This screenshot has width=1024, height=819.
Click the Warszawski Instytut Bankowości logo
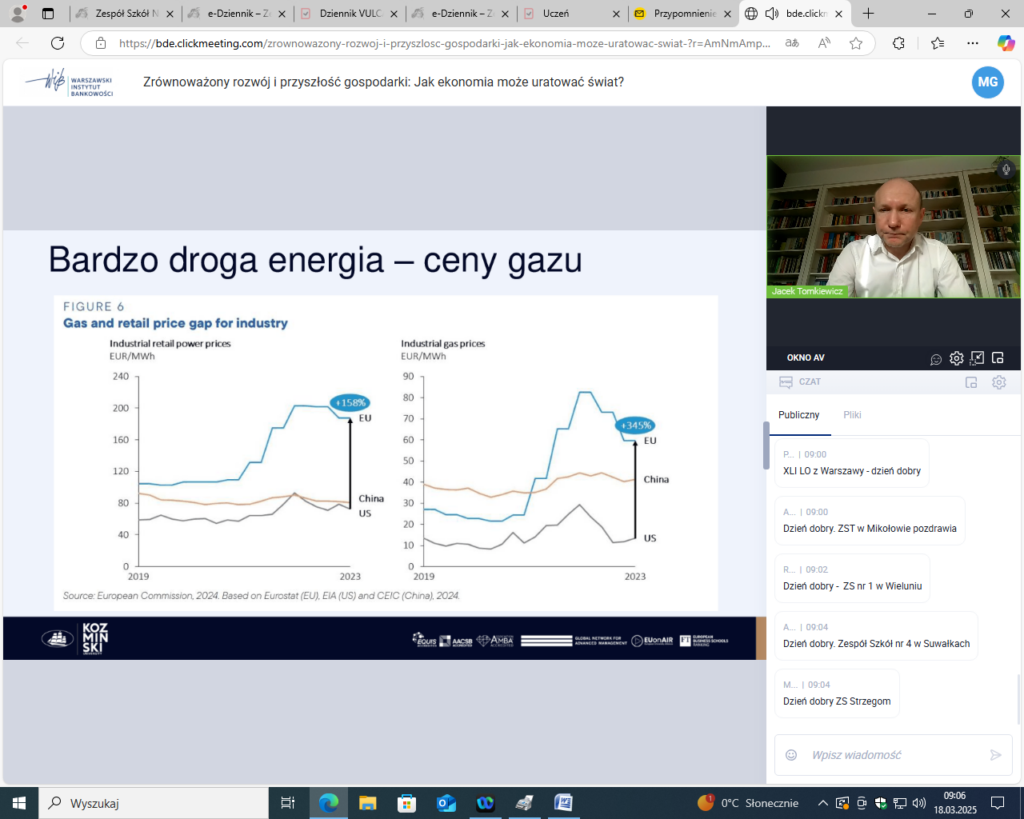(70, 83)
